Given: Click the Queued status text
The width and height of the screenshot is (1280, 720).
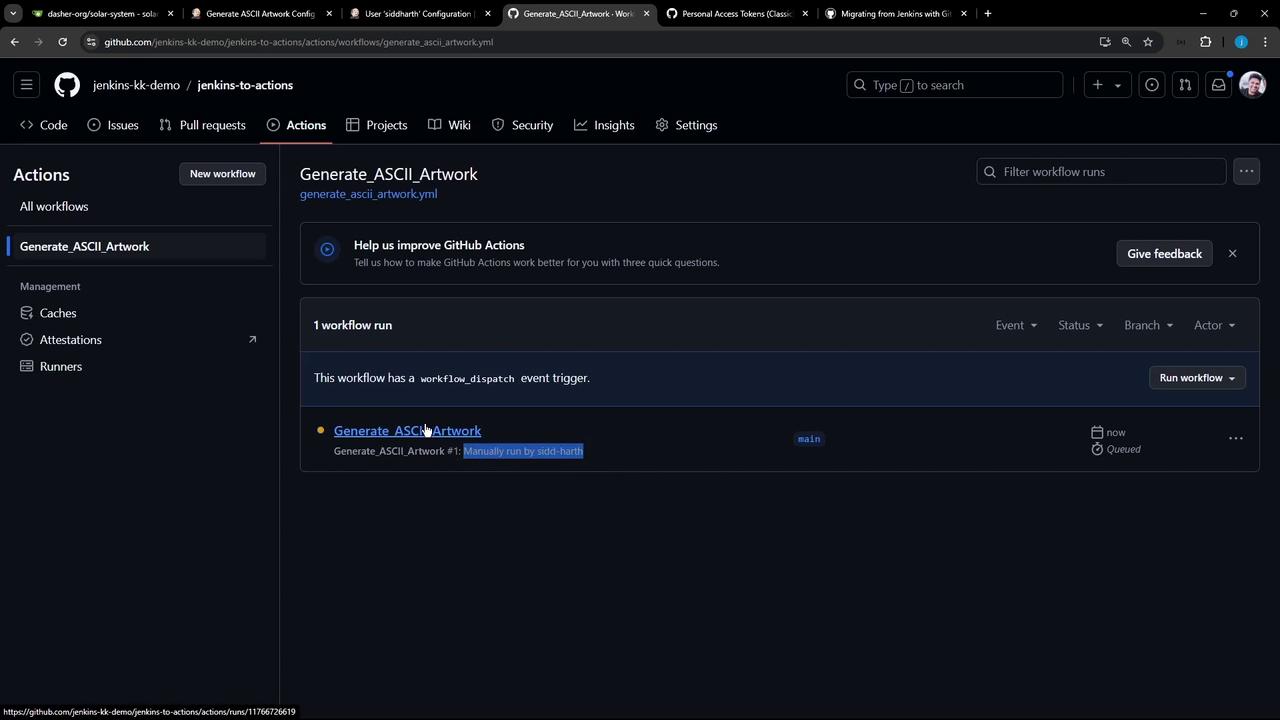Looking at the screenshot, I should tap(1123, 449).
